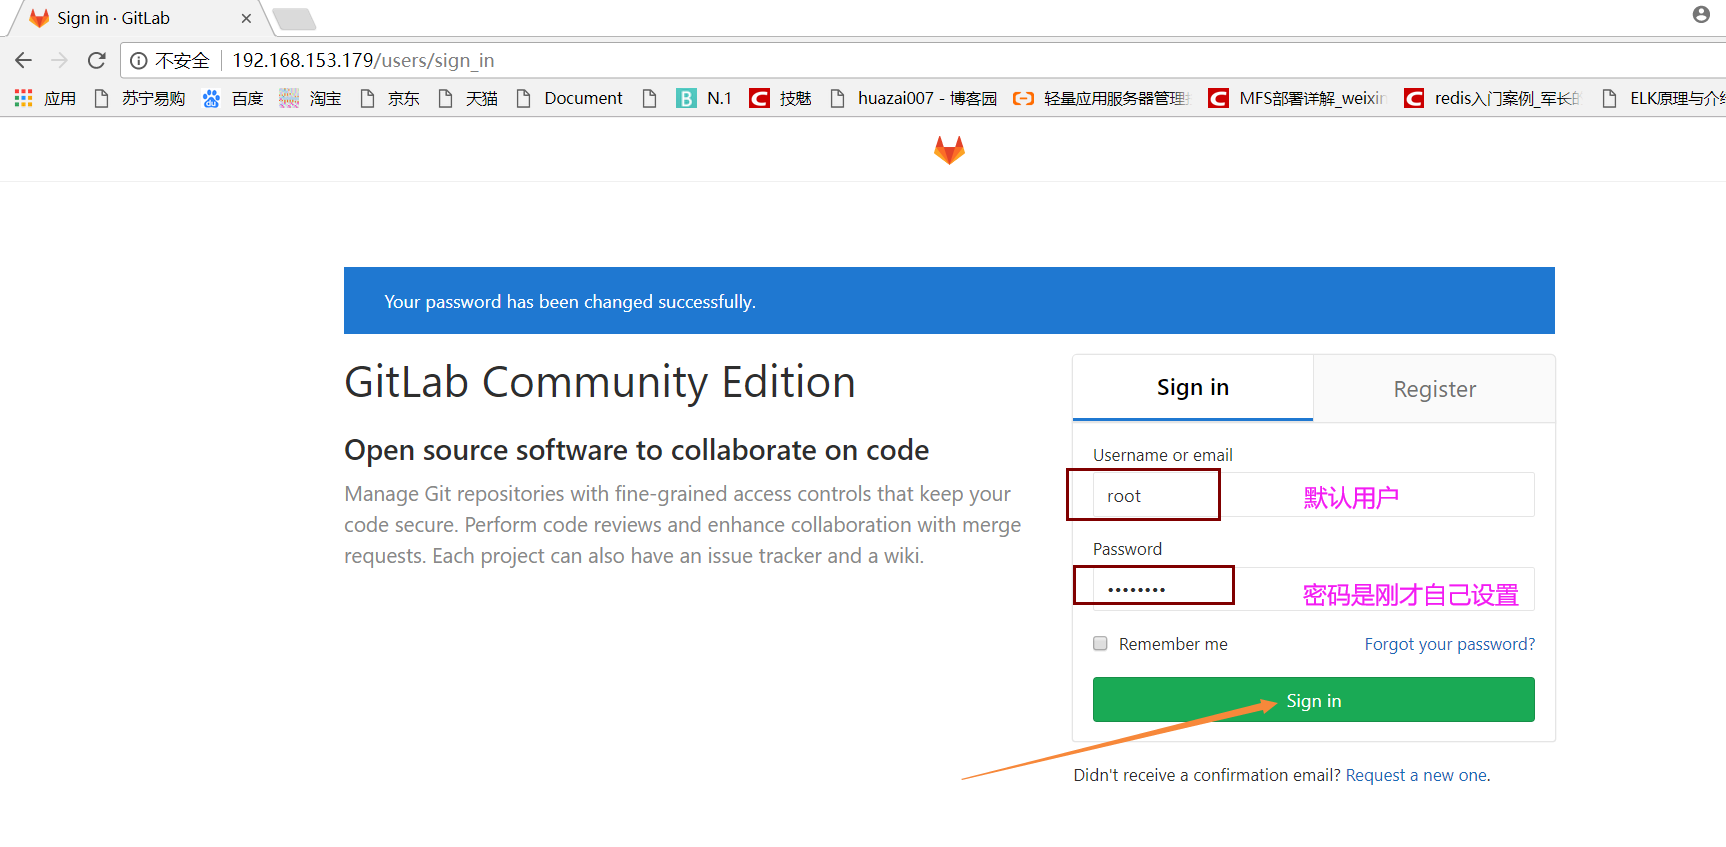Open the 百度 bookmark
Screen dimensions: 1726x847
coord(233,98)
